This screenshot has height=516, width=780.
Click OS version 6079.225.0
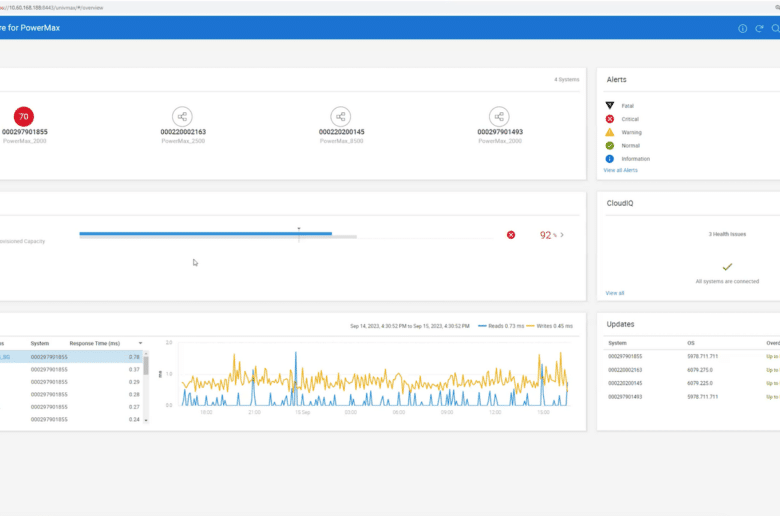click(x=700, y=383)
